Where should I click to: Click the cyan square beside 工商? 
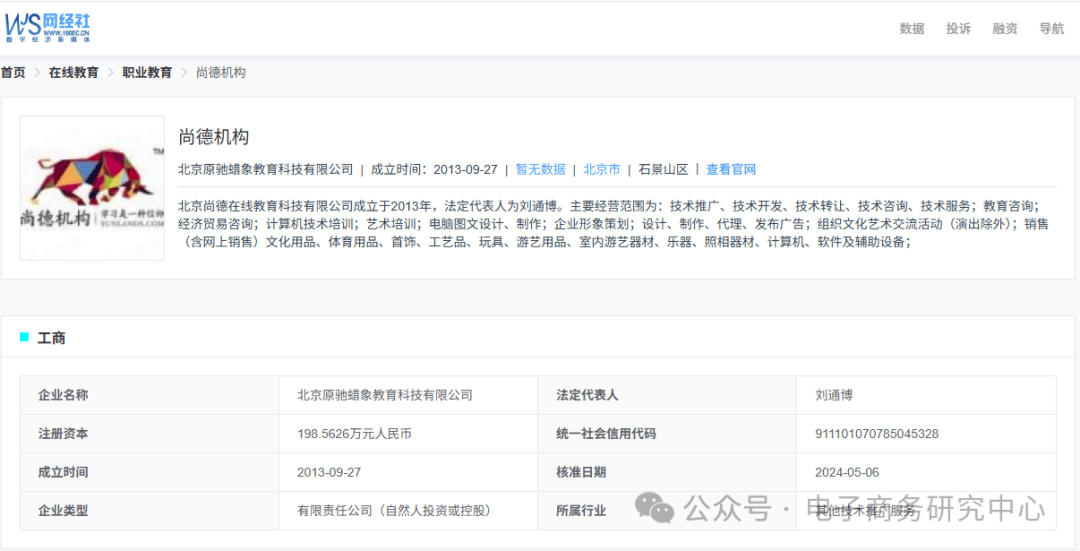coord(25,337)
